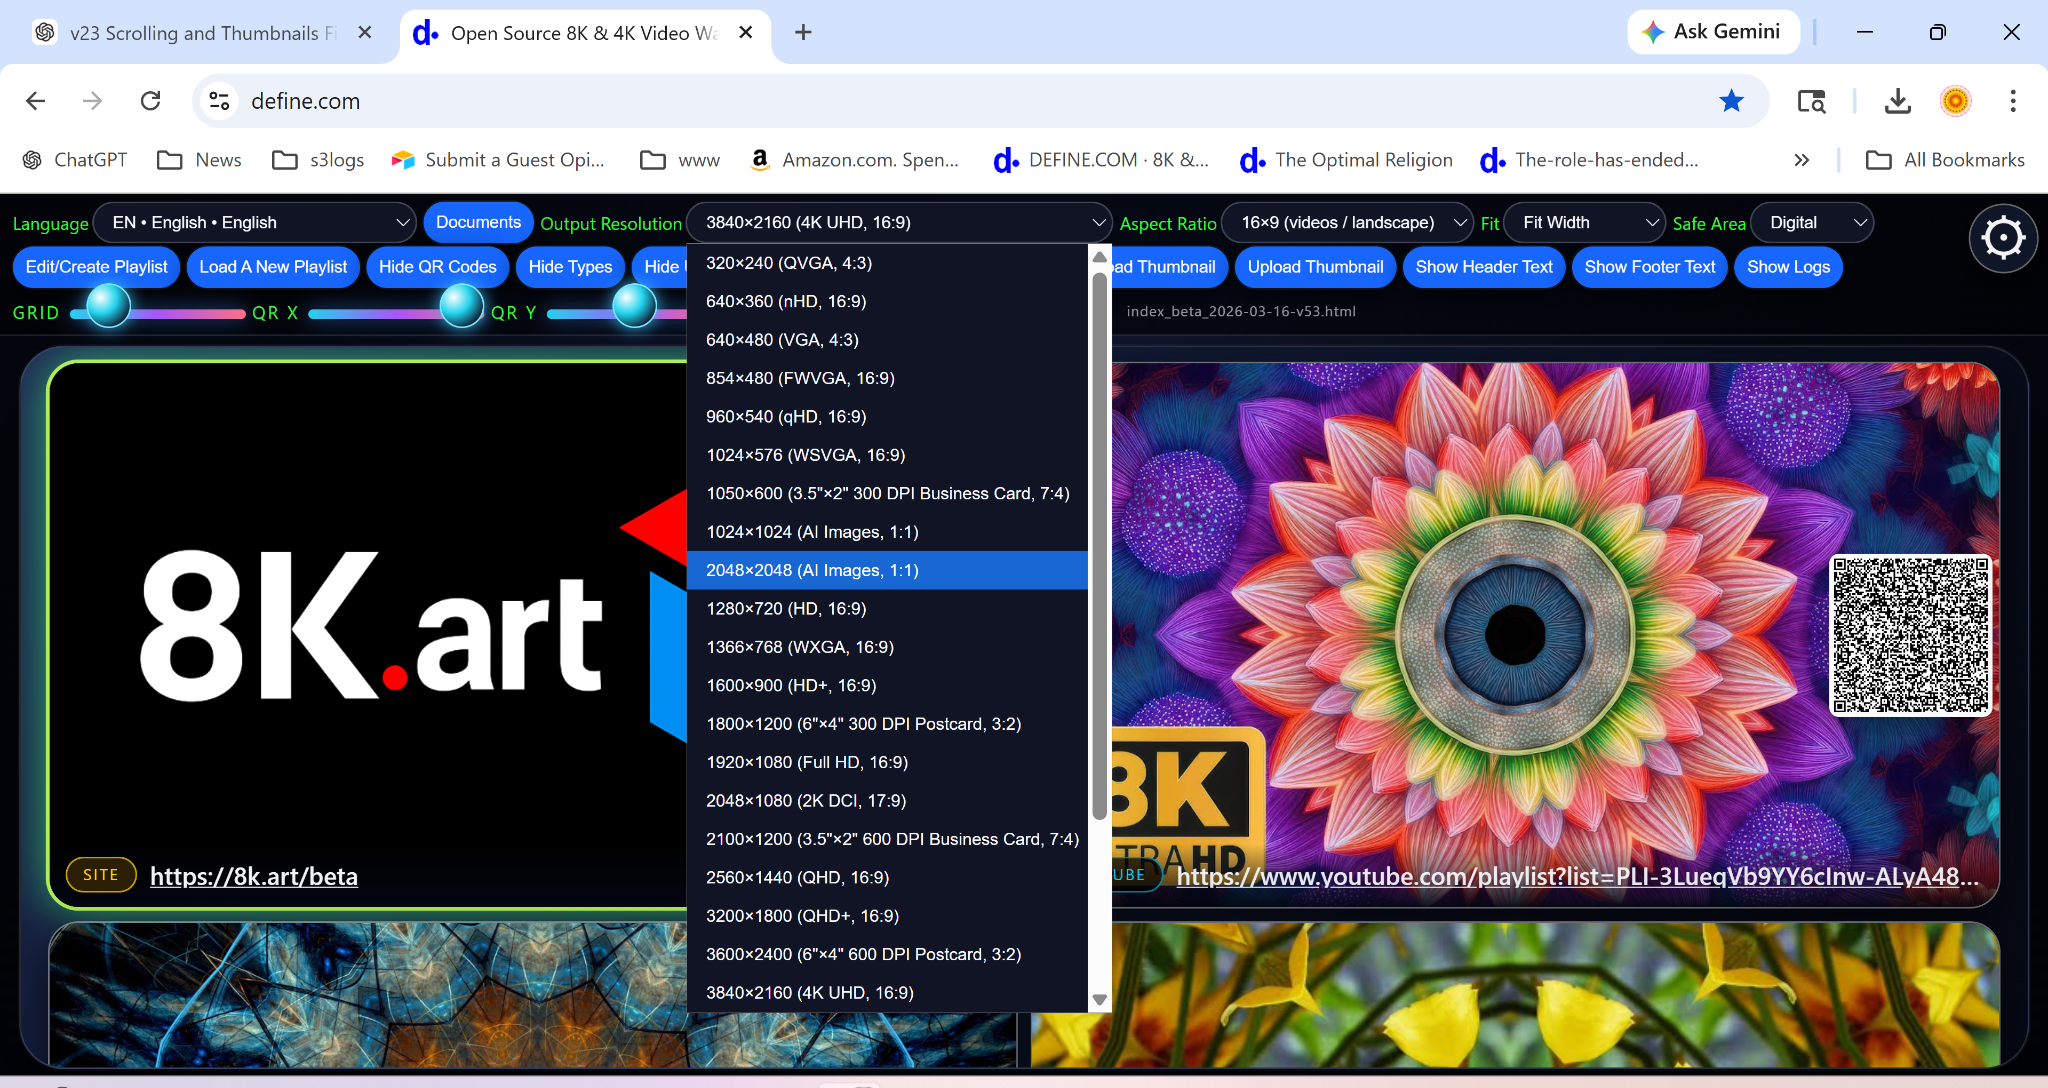Open the Downloads icon in toolbar
This screenshot has height=1088, width=2048.
click(1897, 101)
